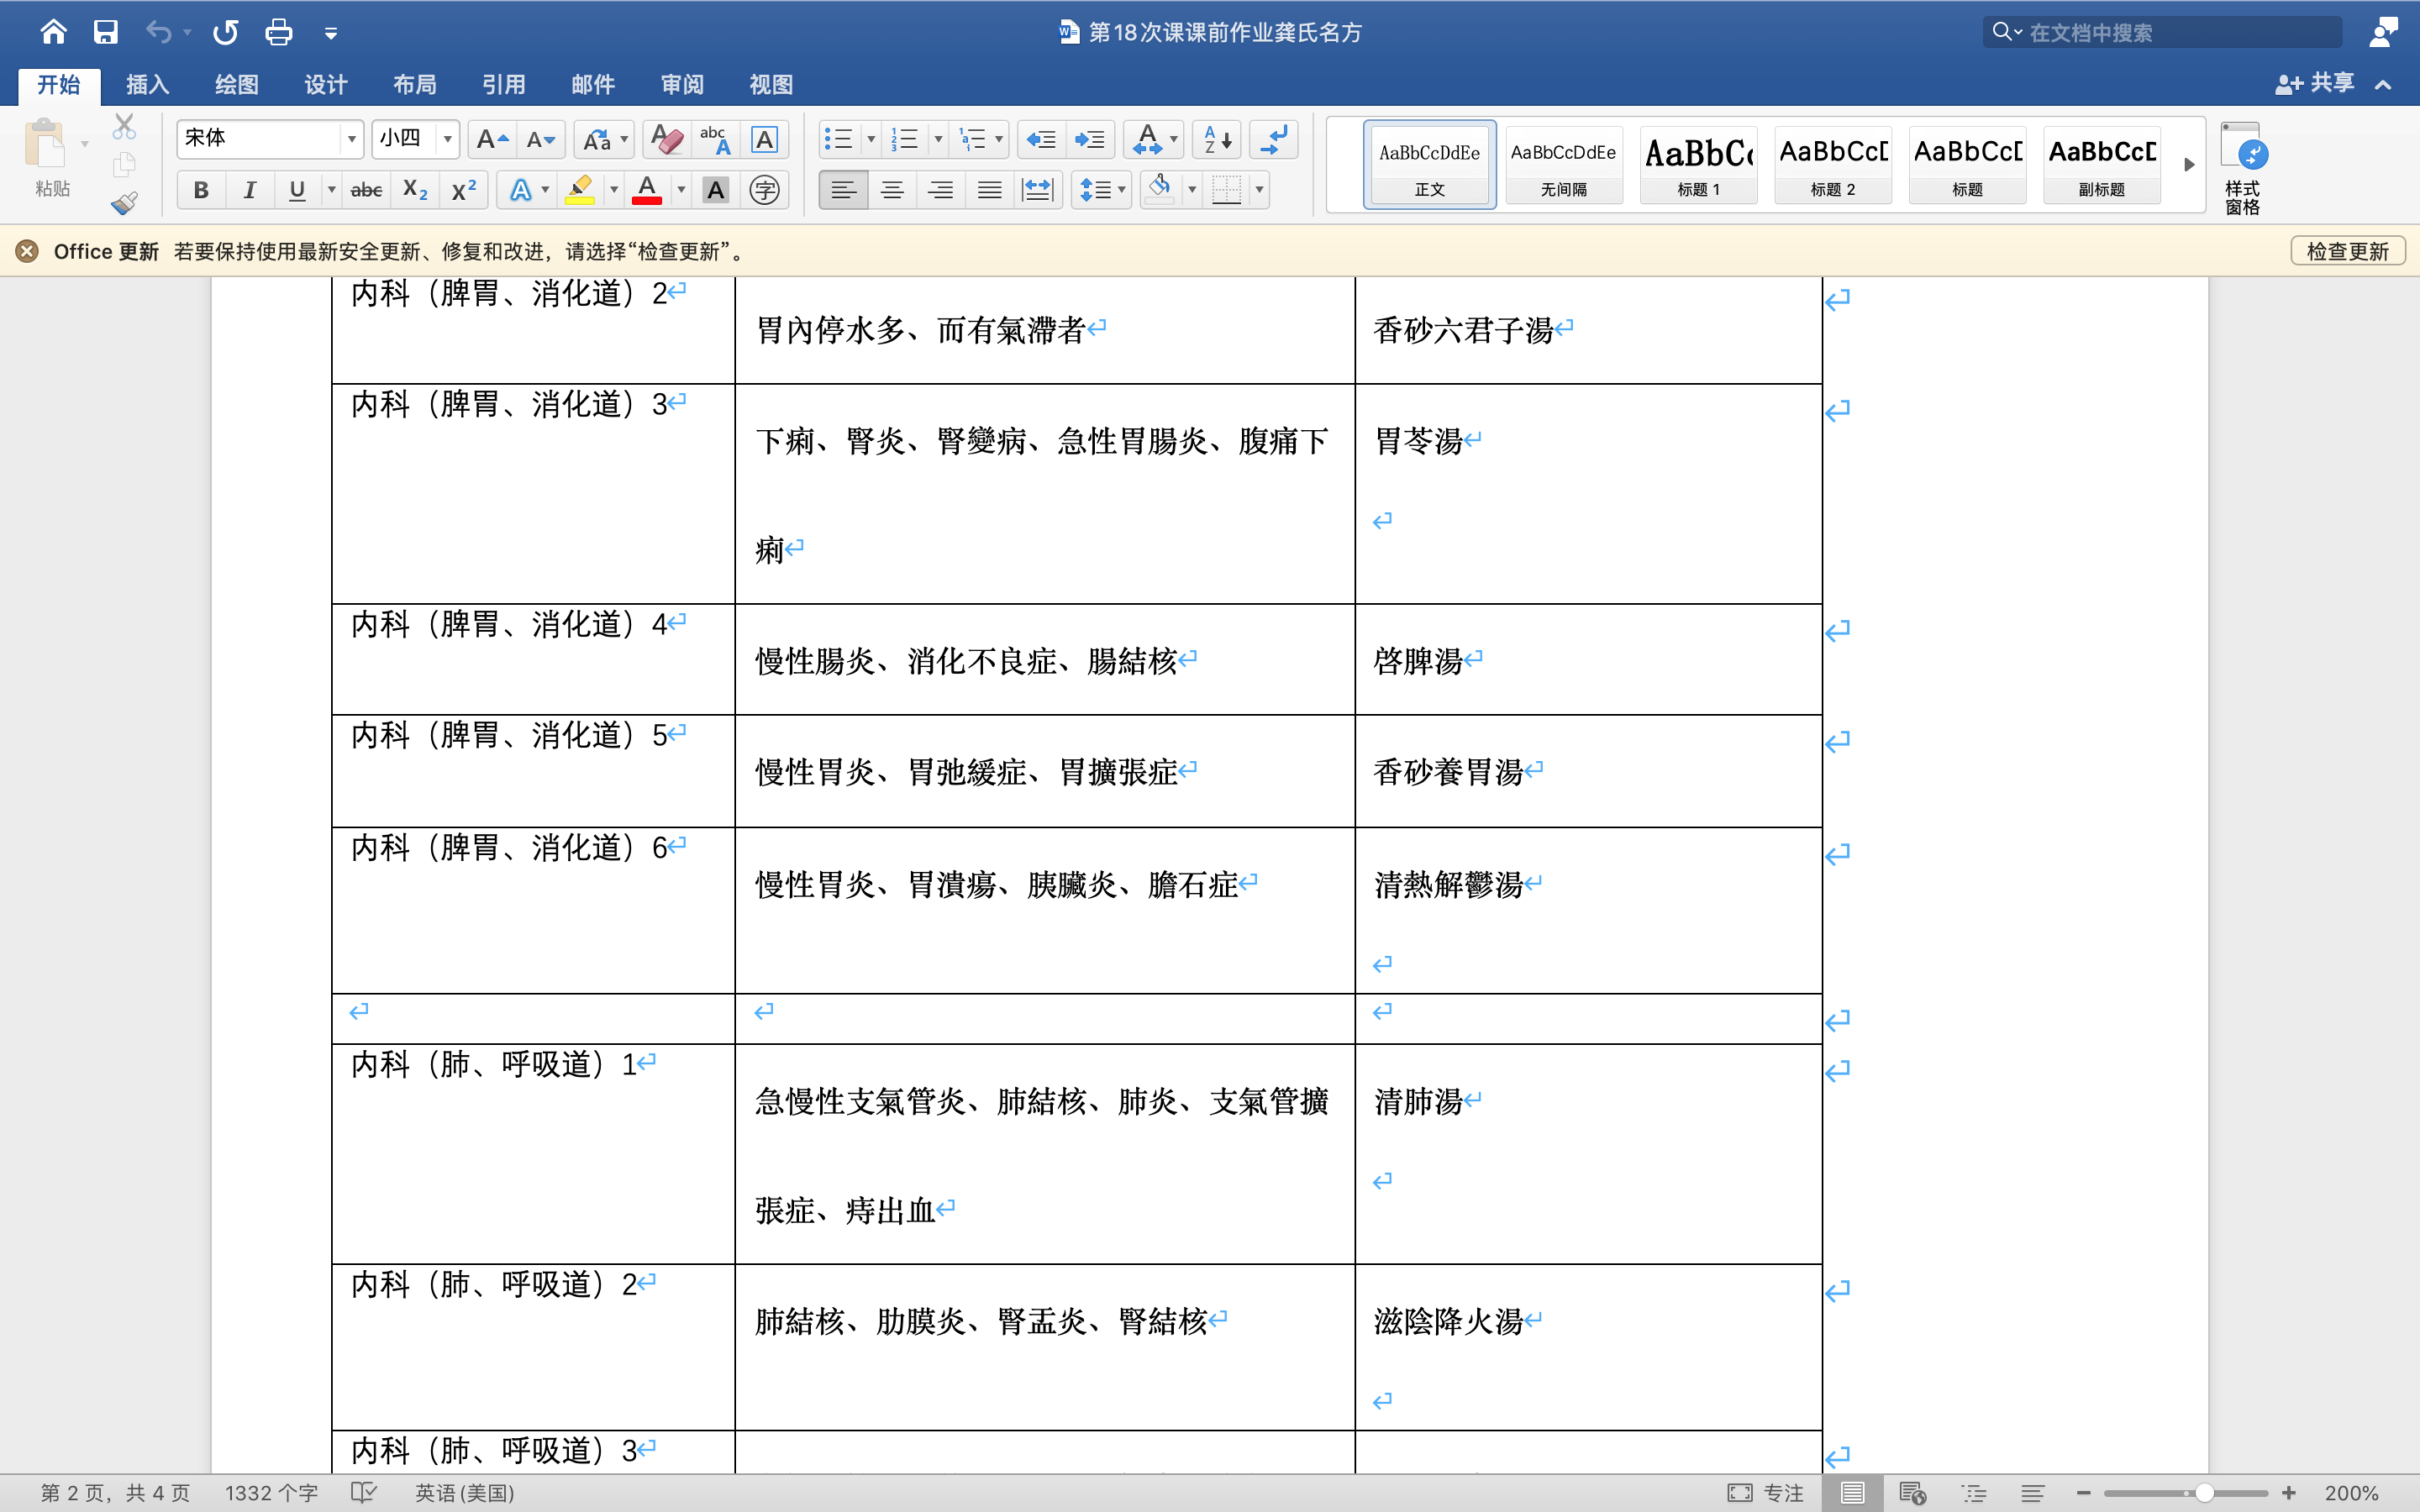Toggle strikethrough formatting
The width and height of the screenshot is (2420, 1512).
coord(366,190)
